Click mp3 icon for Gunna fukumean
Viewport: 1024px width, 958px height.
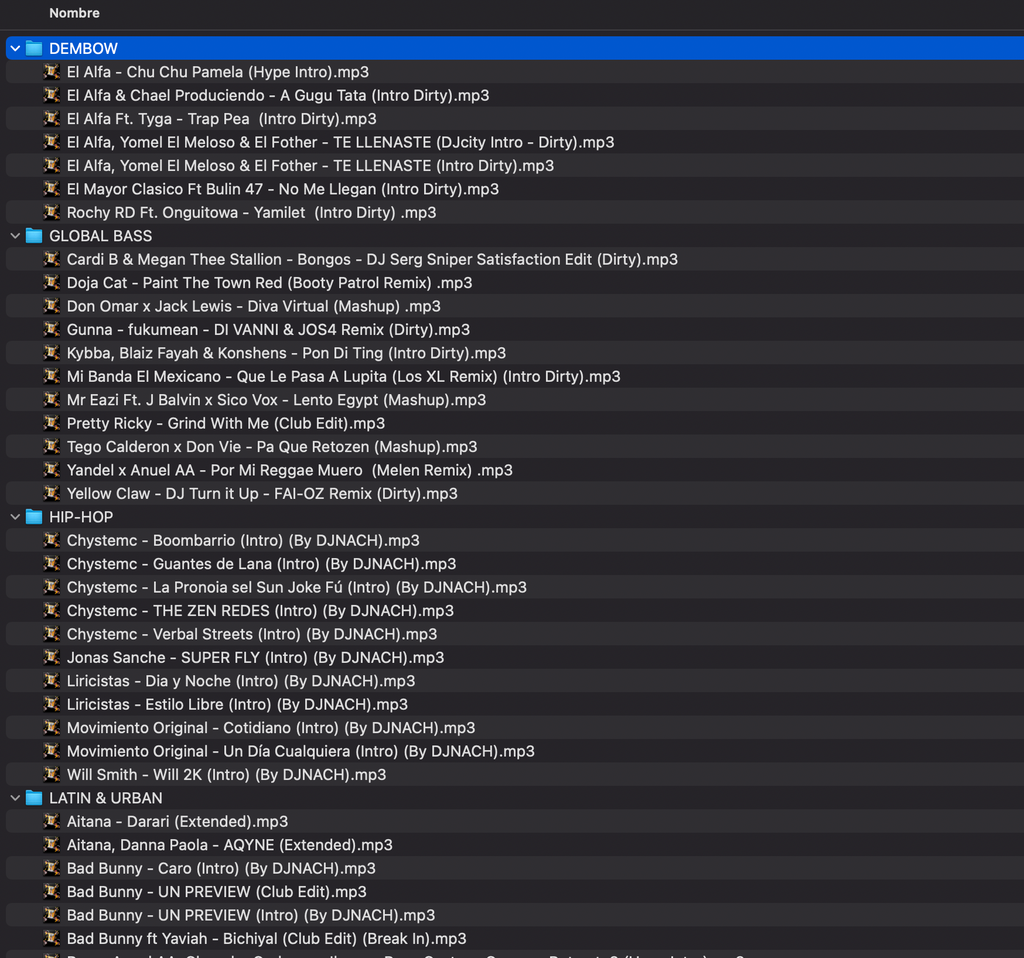click(x=52, y=329)
